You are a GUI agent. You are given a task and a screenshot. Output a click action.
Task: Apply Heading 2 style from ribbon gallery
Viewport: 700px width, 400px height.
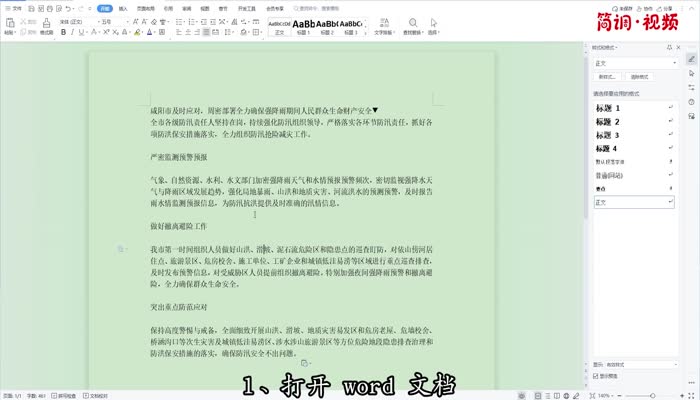click(x=327, y=27)
